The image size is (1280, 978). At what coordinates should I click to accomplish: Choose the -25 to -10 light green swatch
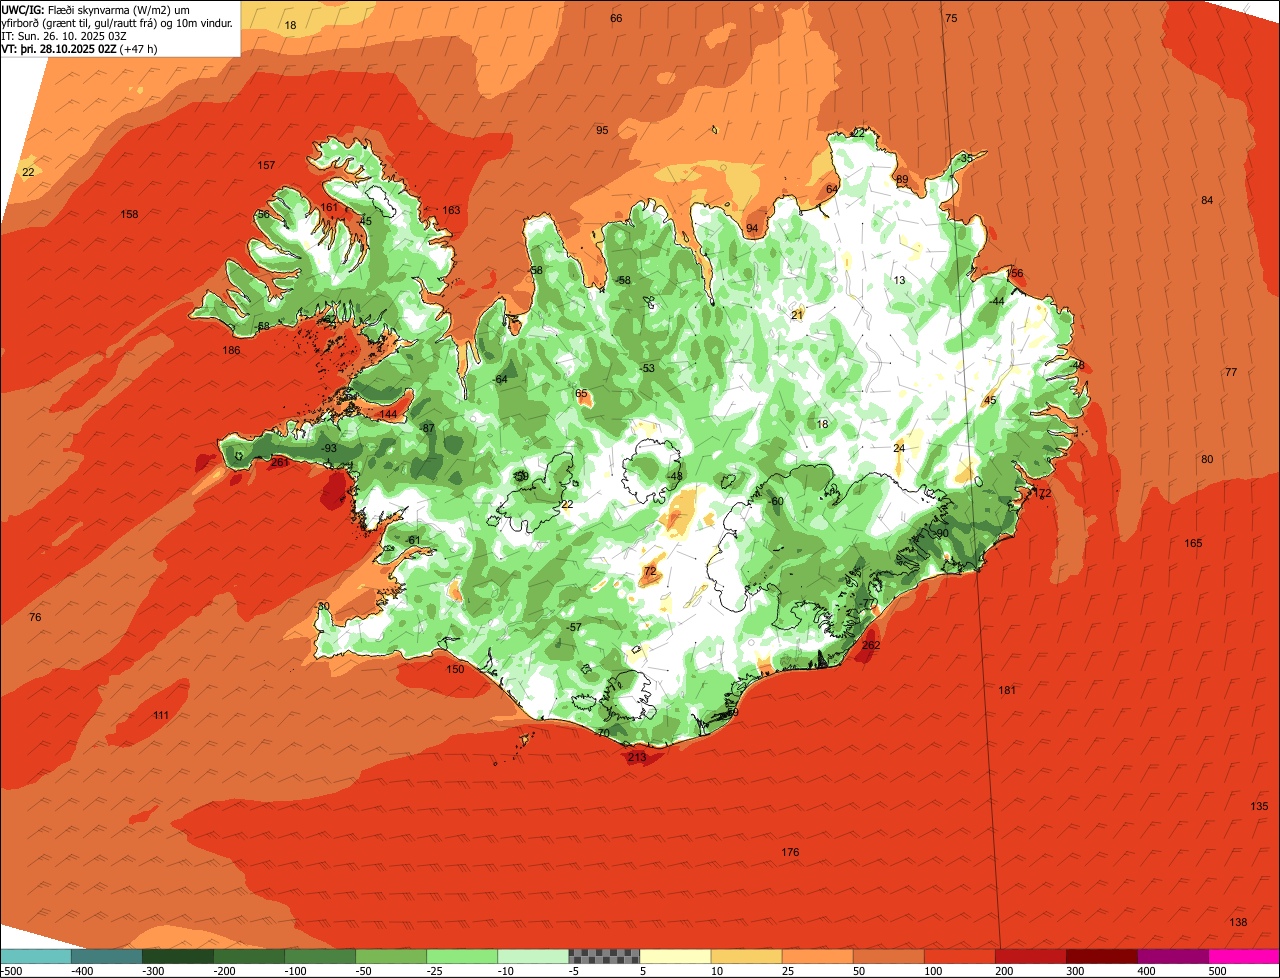[x=461, y=956]
